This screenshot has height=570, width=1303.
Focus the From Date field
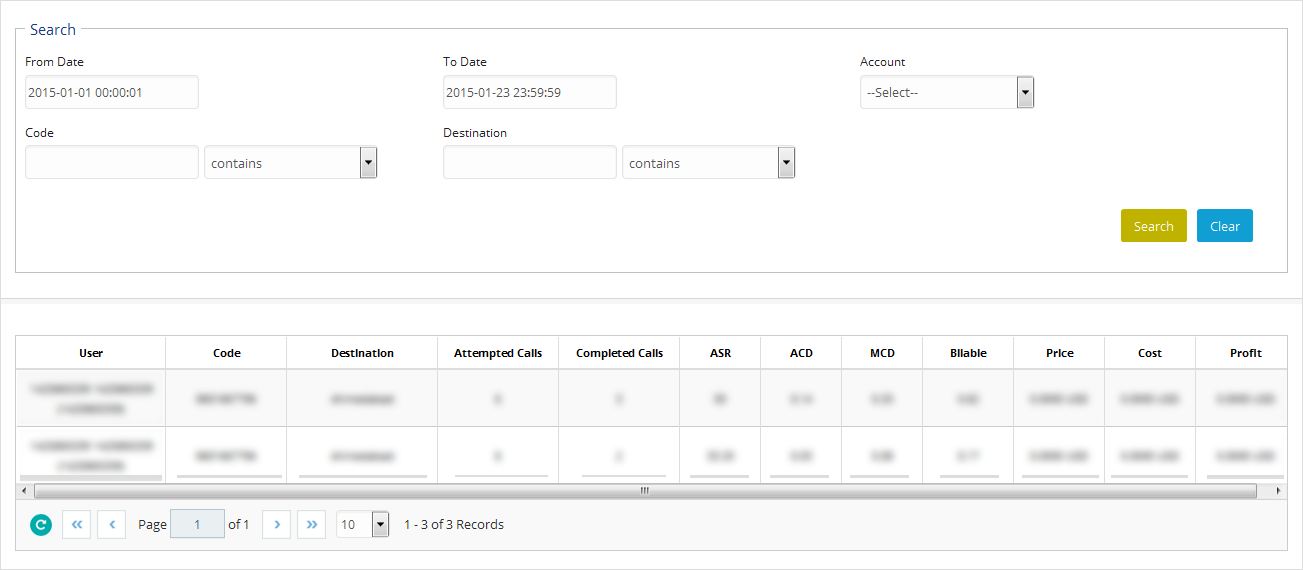click(112, 92)
